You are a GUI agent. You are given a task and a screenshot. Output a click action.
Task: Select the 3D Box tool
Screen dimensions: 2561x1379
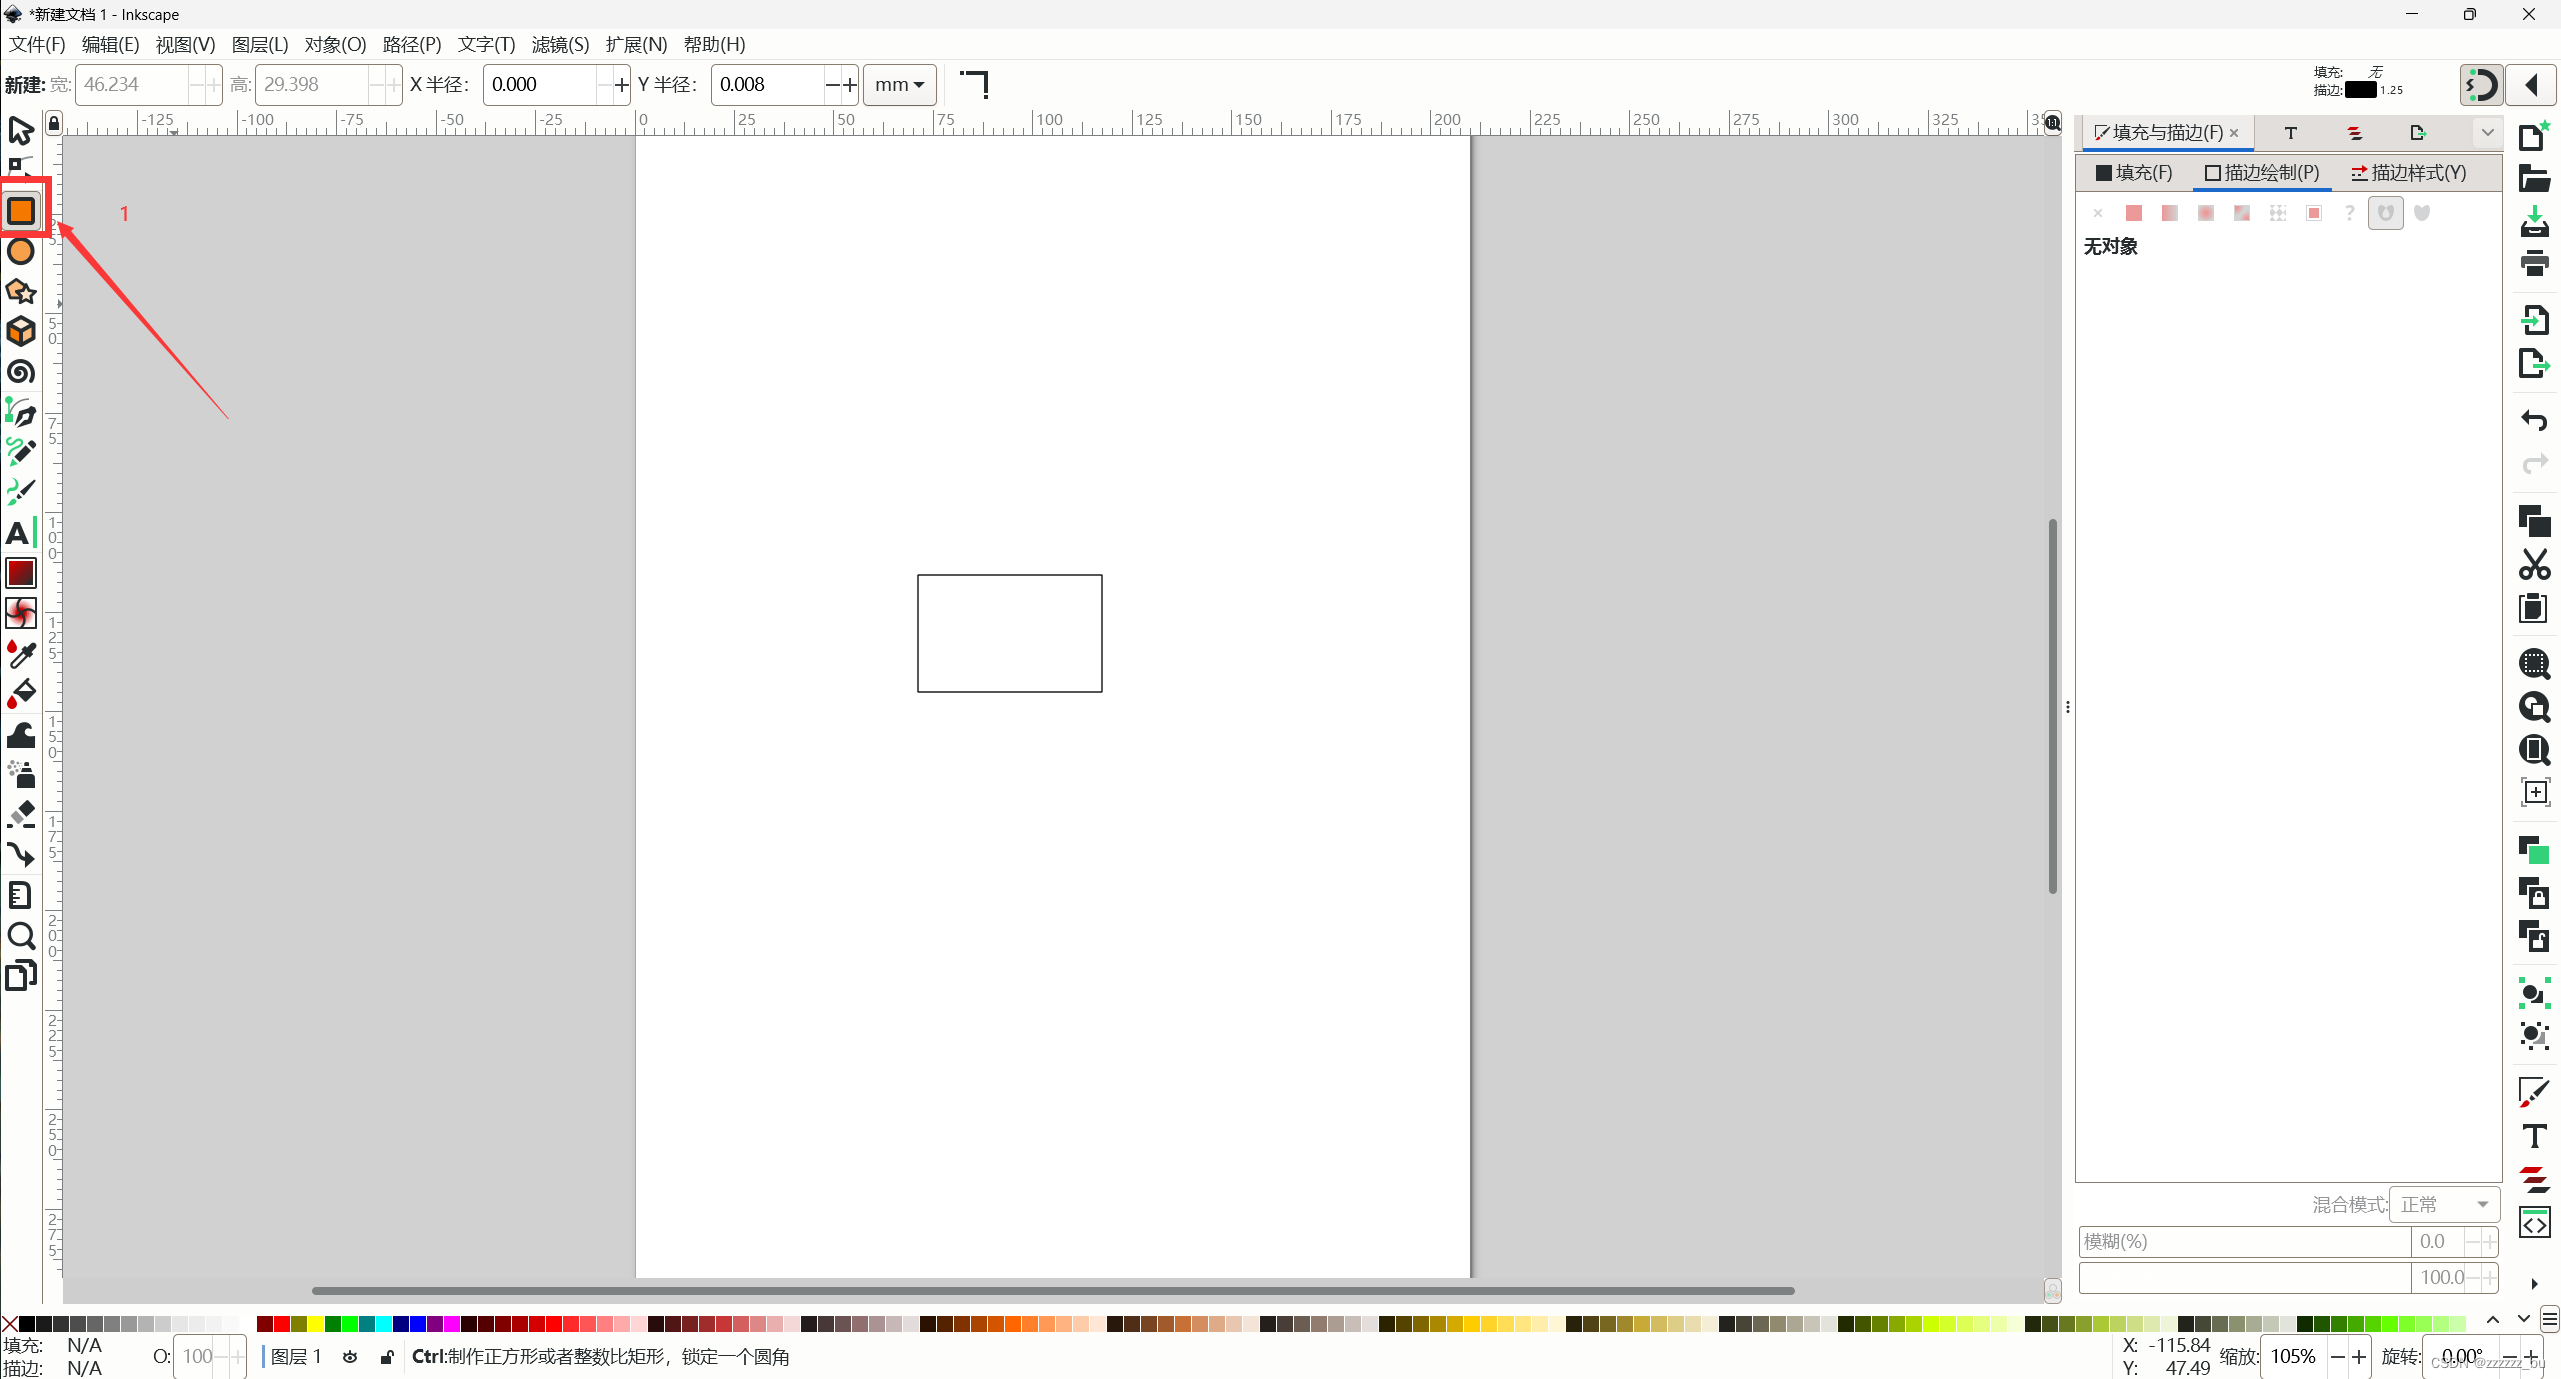[x=21, y=332]
